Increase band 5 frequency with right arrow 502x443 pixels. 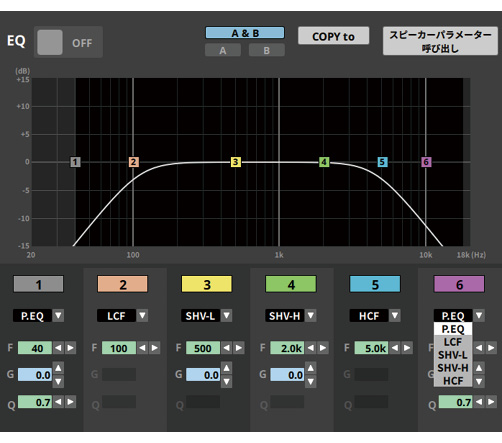[407, 348]
